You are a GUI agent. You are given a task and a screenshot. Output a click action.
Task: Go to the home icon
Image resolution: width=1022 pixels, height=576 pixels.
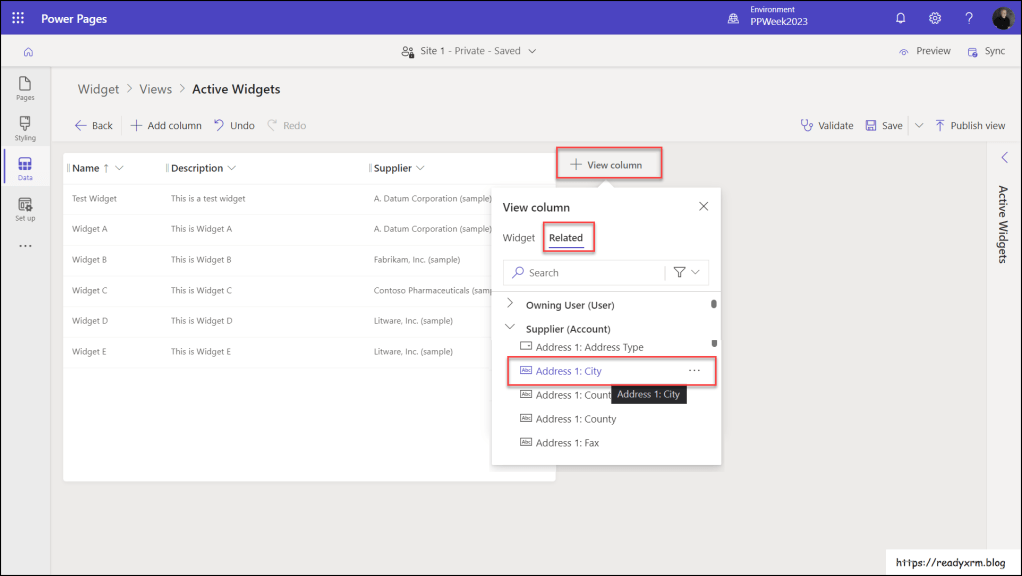tap(28, 52)
